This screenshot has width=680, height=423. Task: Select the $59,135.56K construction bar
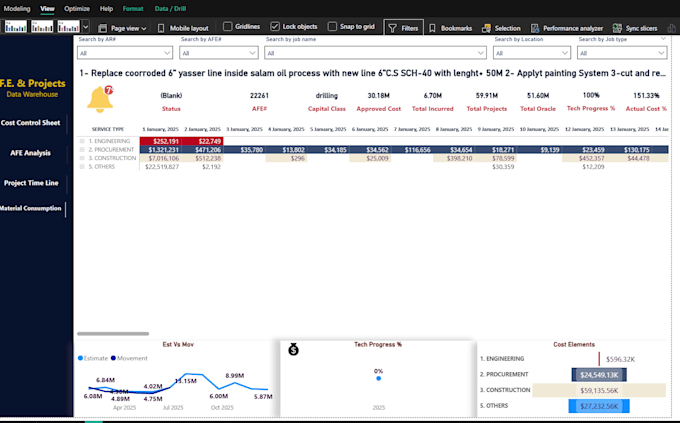599,390
